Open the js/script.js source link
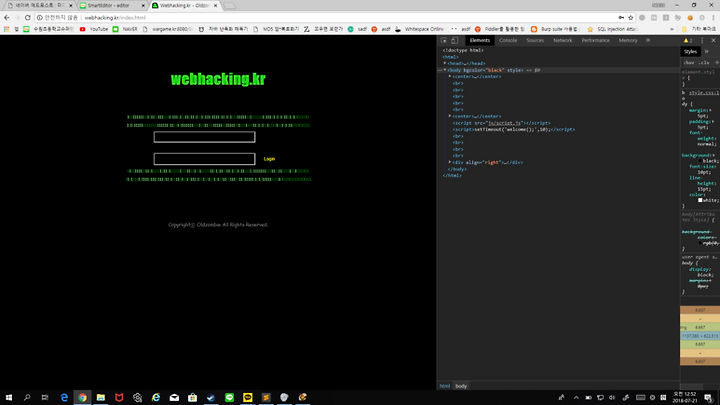 [x=505, y=123]
